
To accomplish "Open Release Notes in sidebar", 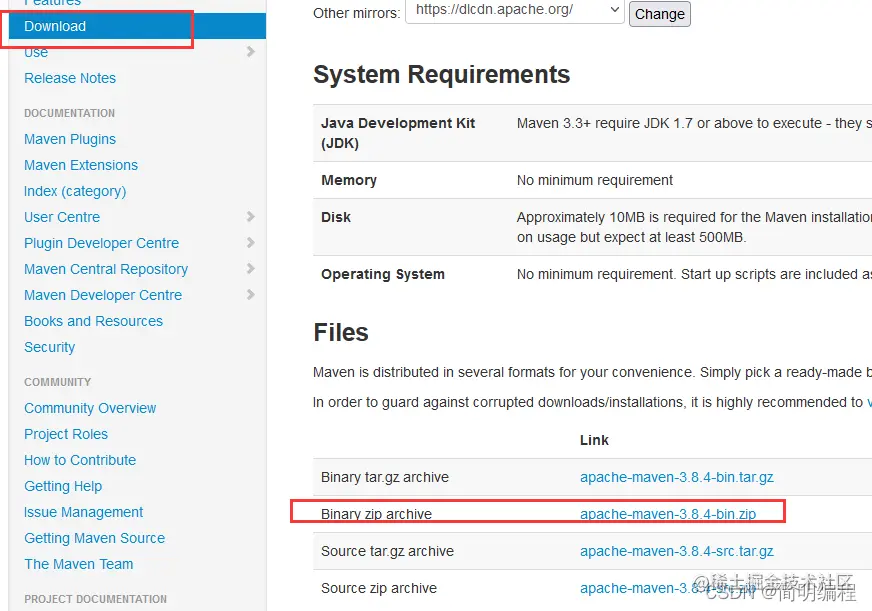I will point(70,78).
